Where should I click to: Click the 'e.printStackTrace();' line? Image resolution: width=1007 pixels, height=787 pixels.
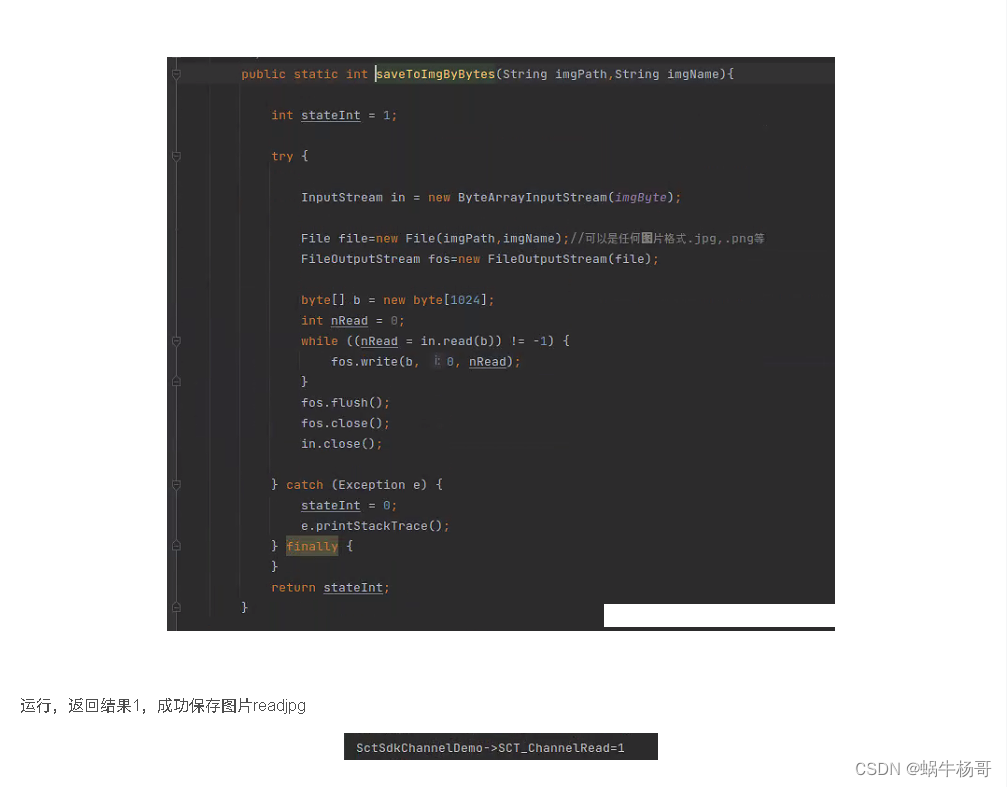click(x=375, y=526)
